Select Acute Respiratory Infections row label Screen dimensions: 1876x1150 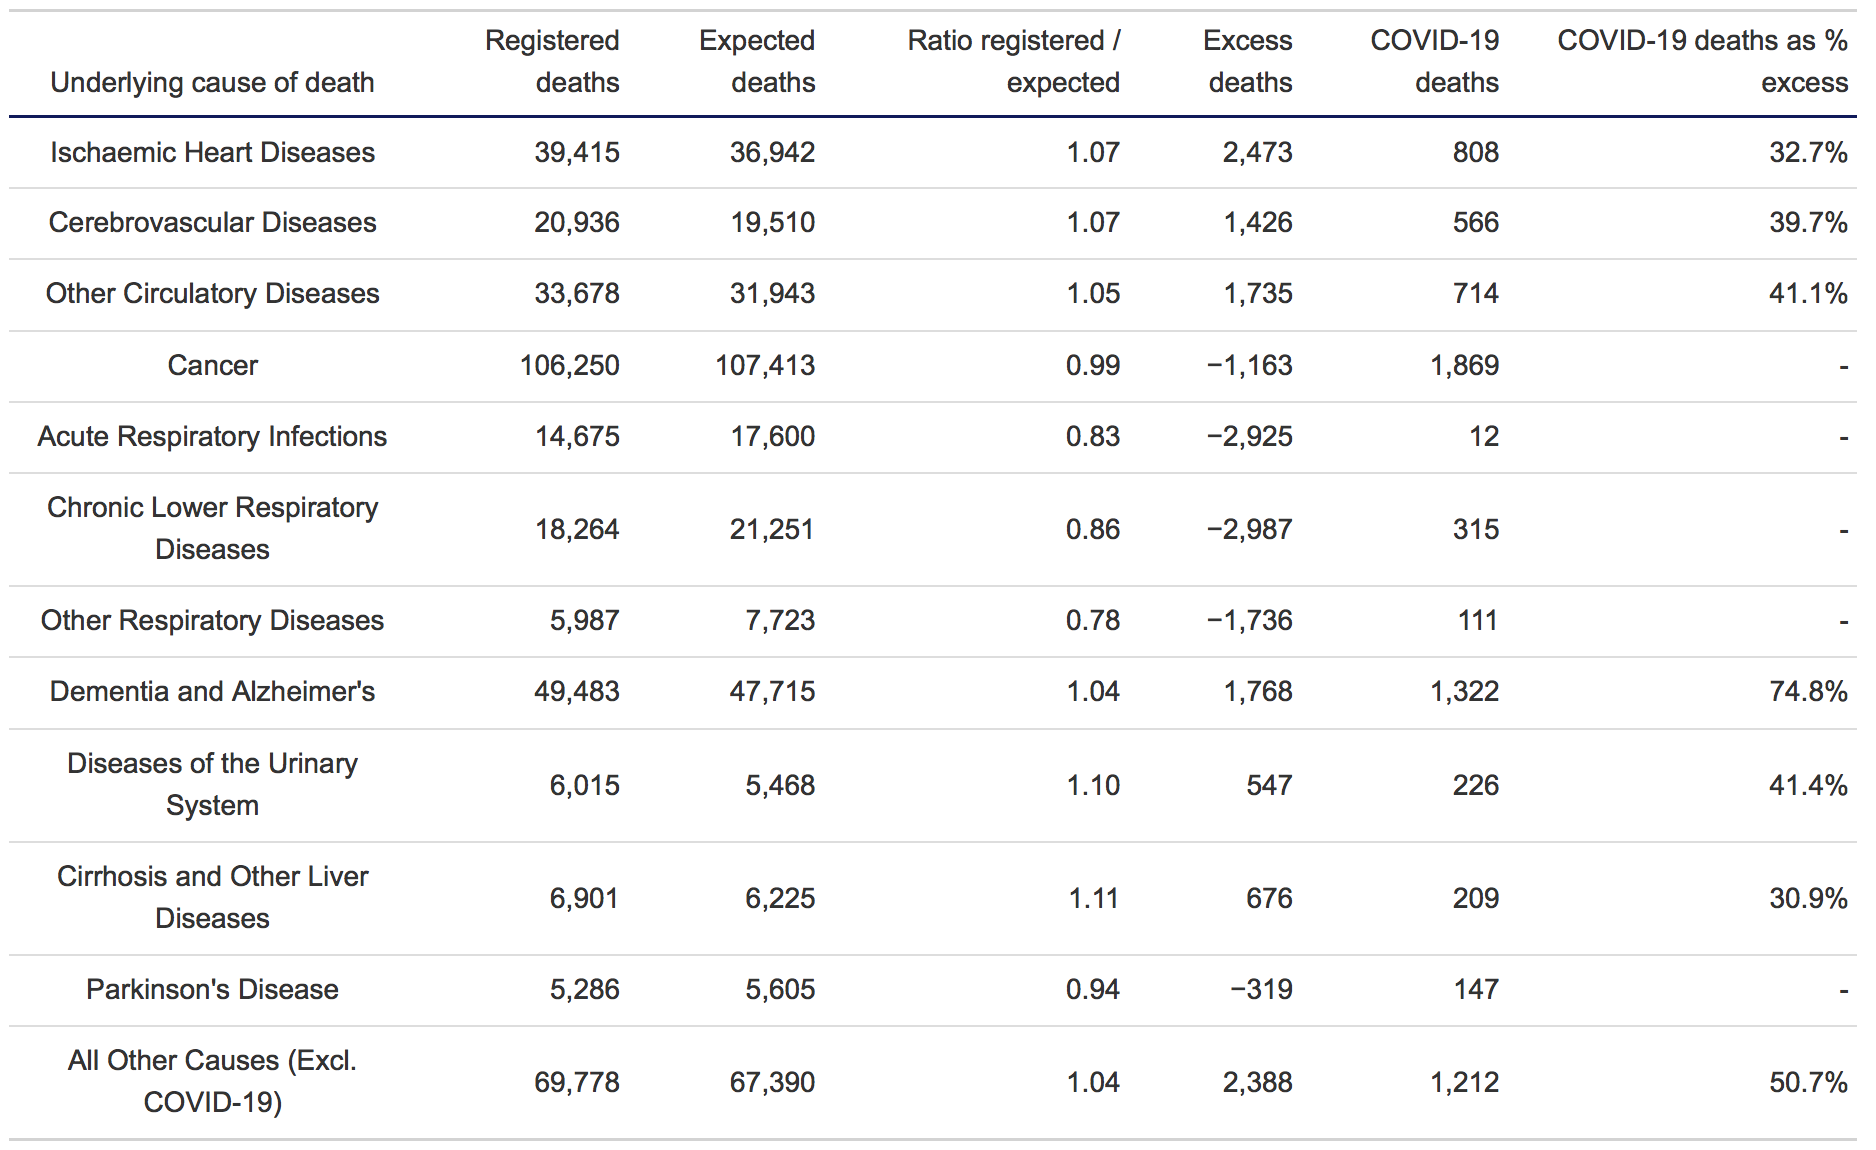pyautogui.click(x=212, y=436)
